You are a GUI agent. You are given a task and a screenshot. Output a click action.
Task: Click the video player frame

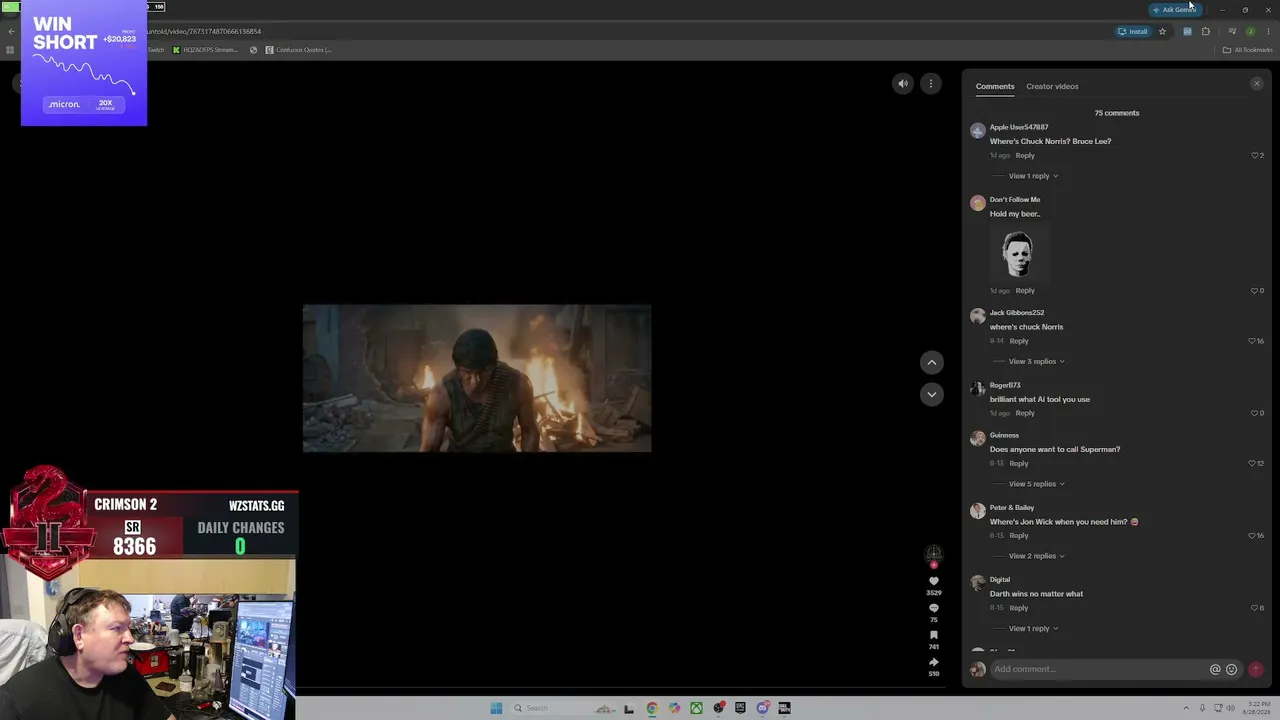pyautogui.click(x=477, y=378)
